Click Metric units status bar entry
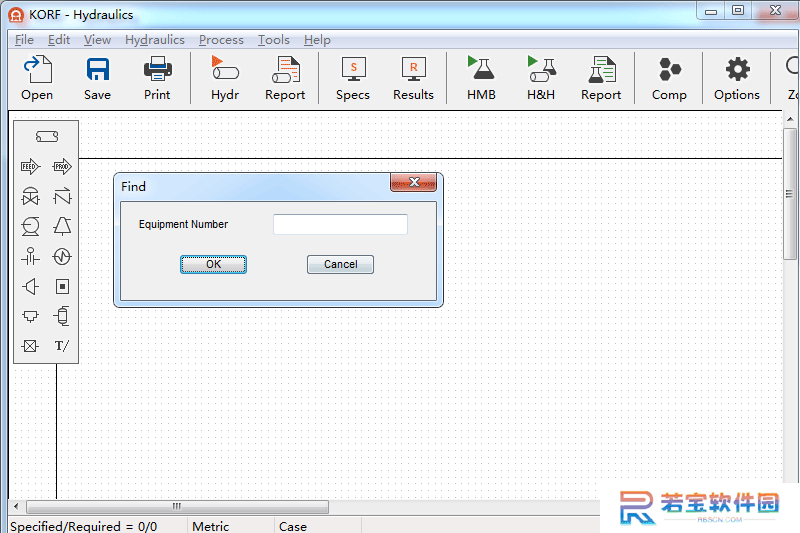The image size is (800, 533). point(211,526)
